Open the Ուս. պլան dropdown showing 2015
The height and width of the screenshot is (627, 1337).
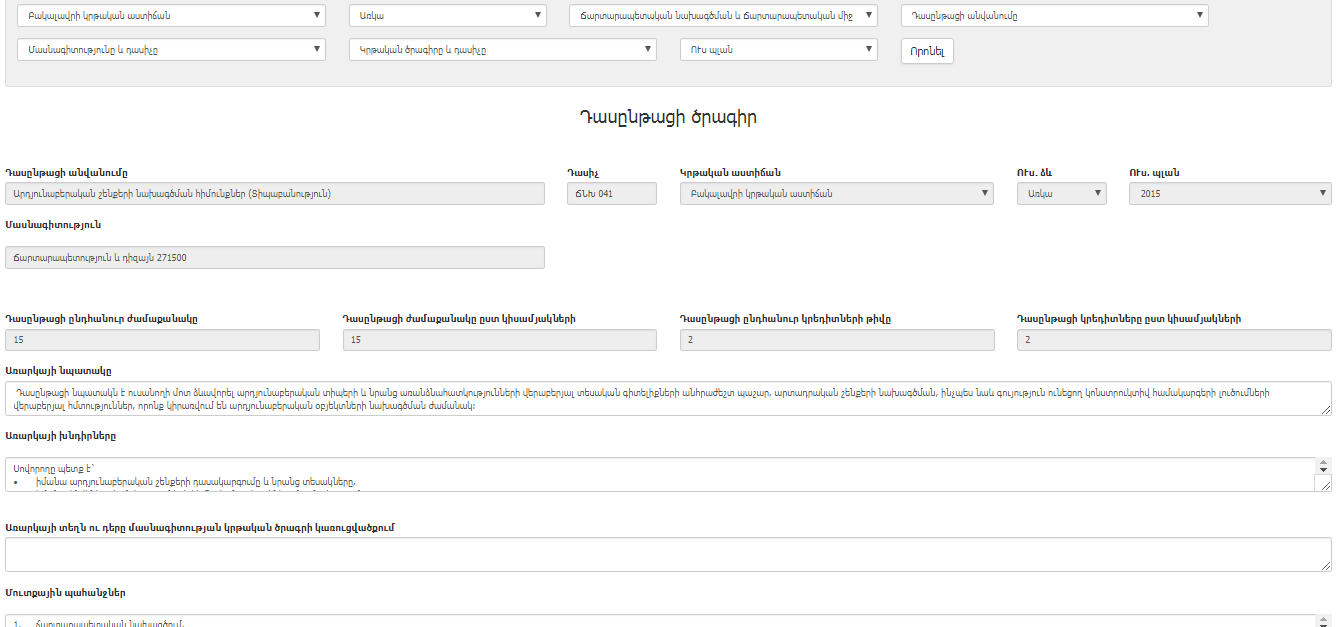(1229, 194)
